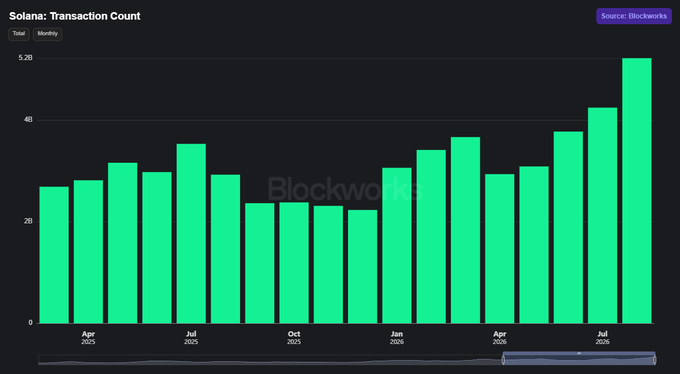The width and height of the screenshot is (680, 374).
Task: Click the October 2025 bar
Action: click(294, 263)
